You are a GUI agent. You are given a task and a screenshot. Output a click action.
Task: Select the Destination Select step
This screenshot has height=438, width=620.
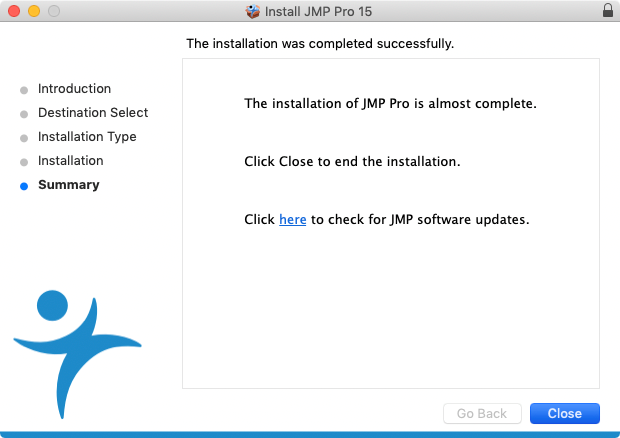coord(93,113)
